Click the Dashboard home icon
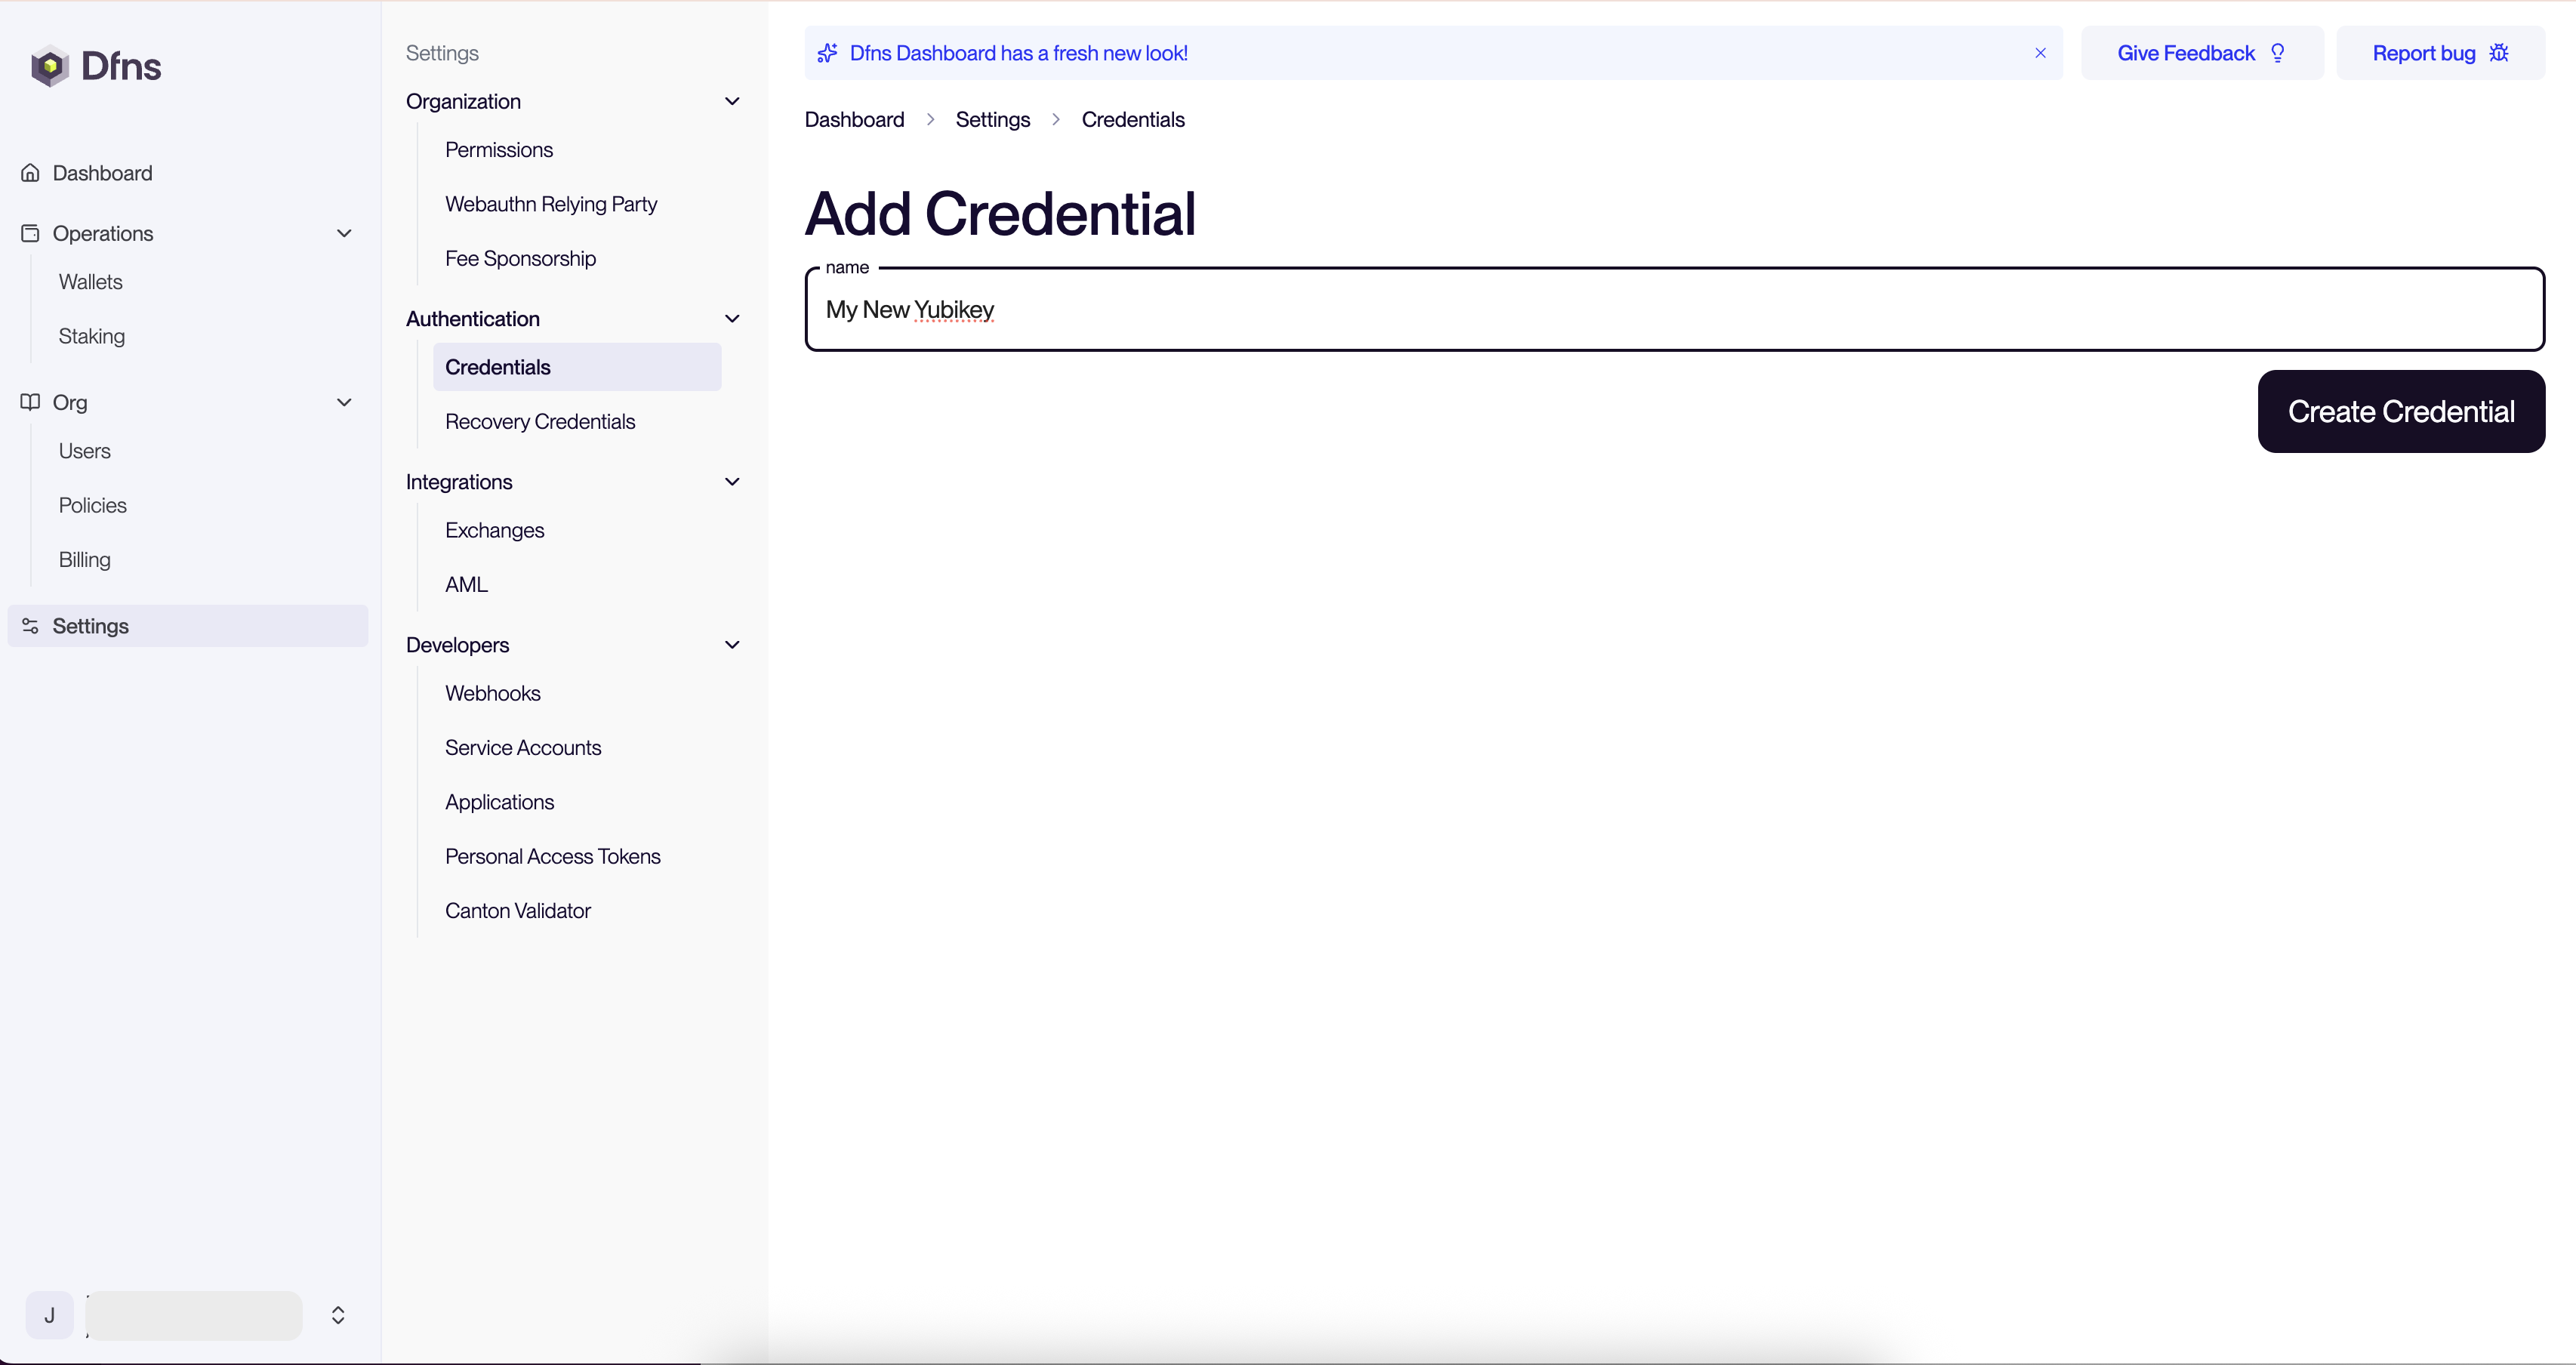2576x1365 pixels. [31, 173]
